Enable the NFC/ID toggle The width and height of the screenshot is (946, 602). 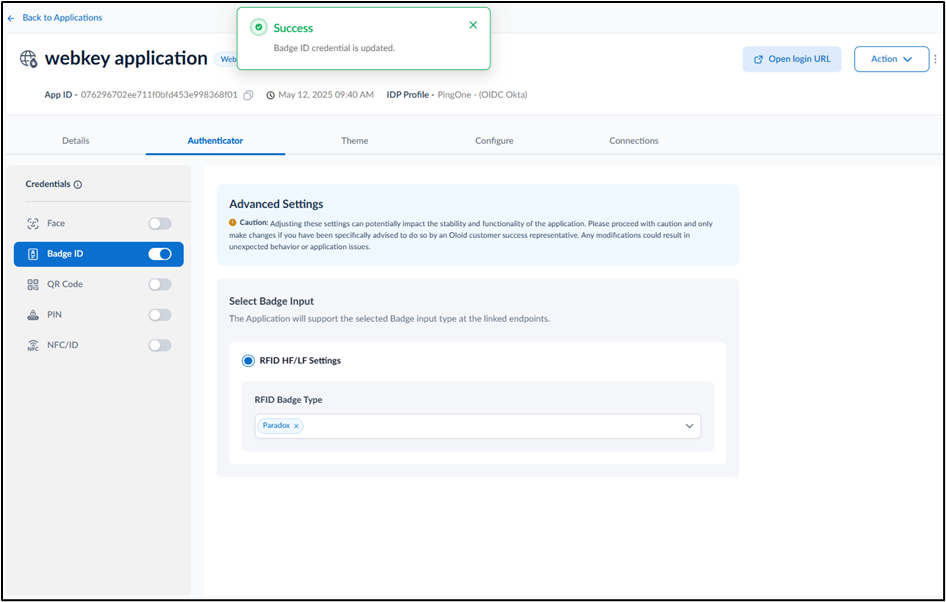160,346
